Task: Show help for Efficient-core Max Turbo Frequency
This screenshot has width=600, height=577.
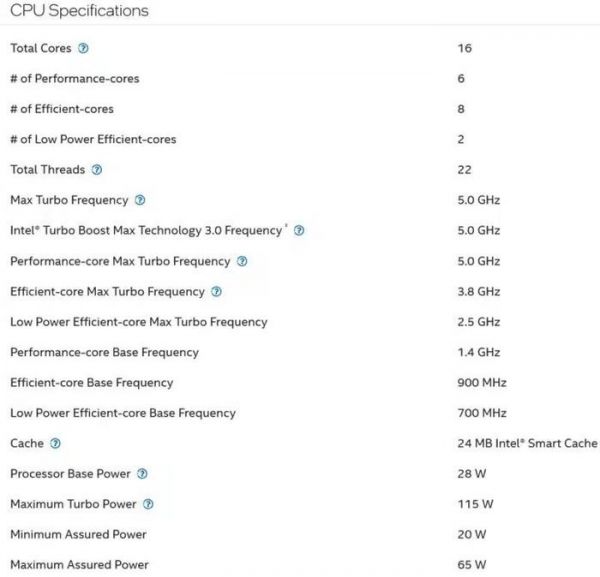Action: pyautogui.click(x=216, y=292)
